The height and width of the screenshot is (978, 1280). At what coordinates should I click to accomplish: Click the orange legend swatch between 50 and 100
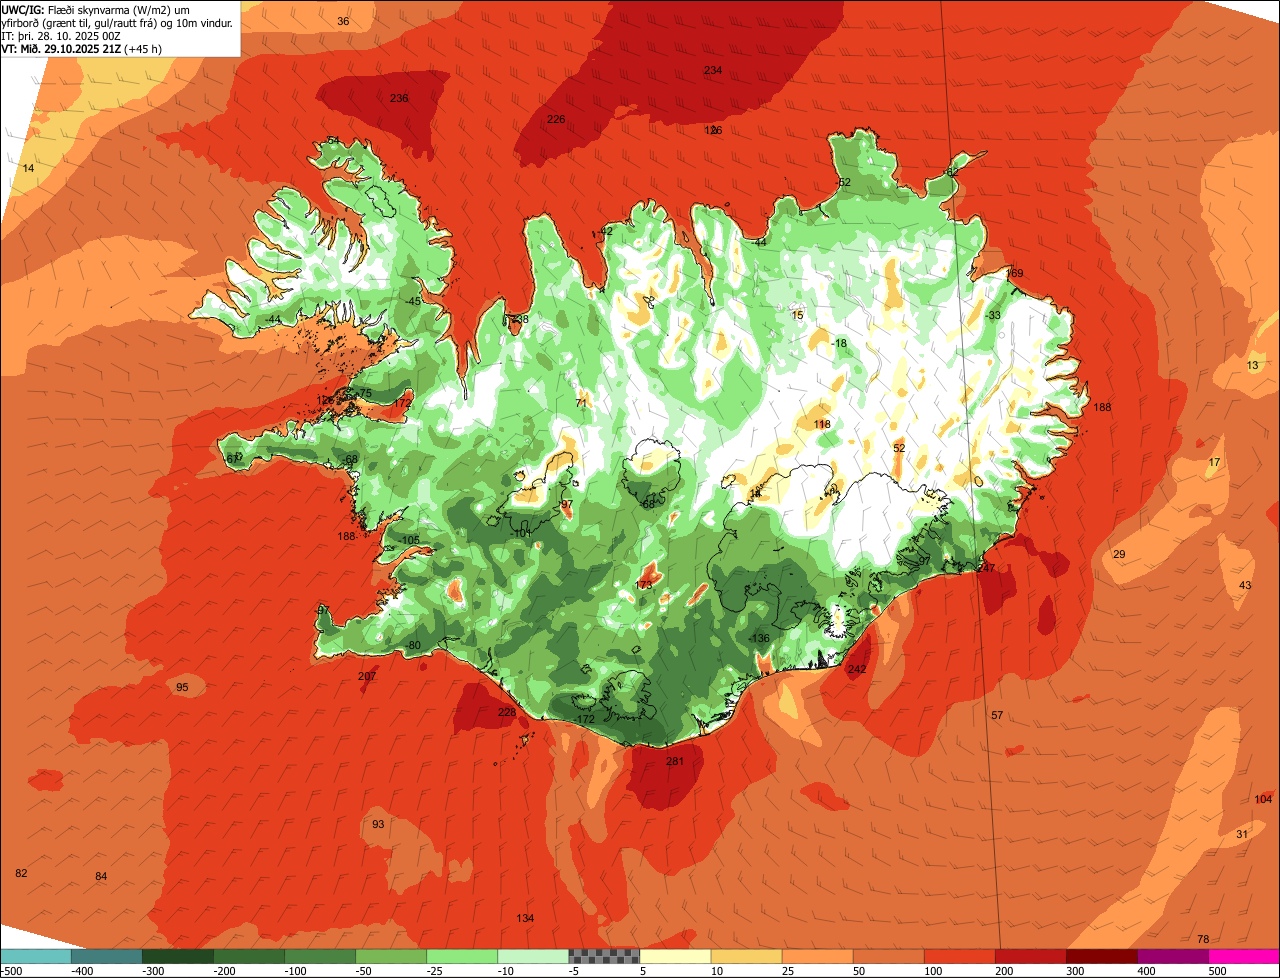pos(889,956)
